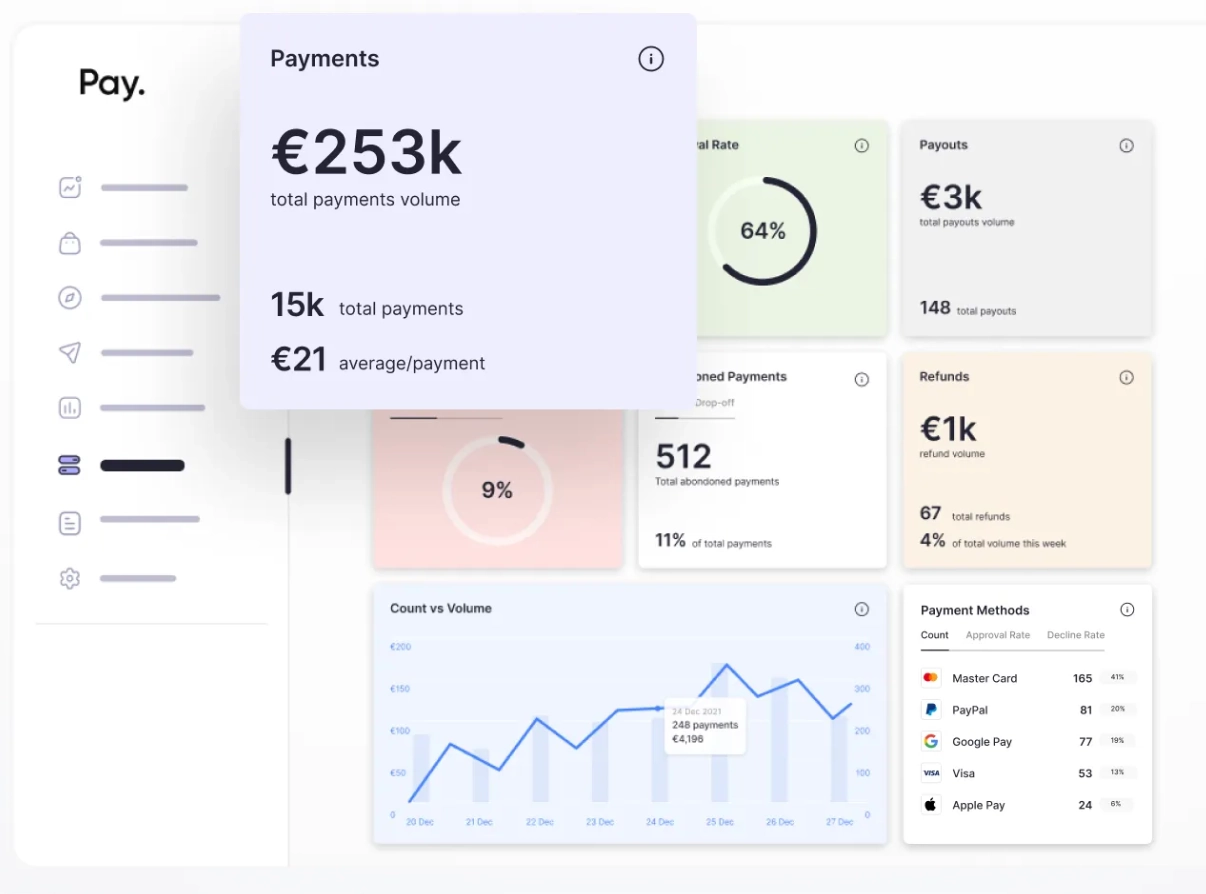Click the Count vs Volume title
The width and height of the screenshot is (1206, 894).
tap(441, 608)
